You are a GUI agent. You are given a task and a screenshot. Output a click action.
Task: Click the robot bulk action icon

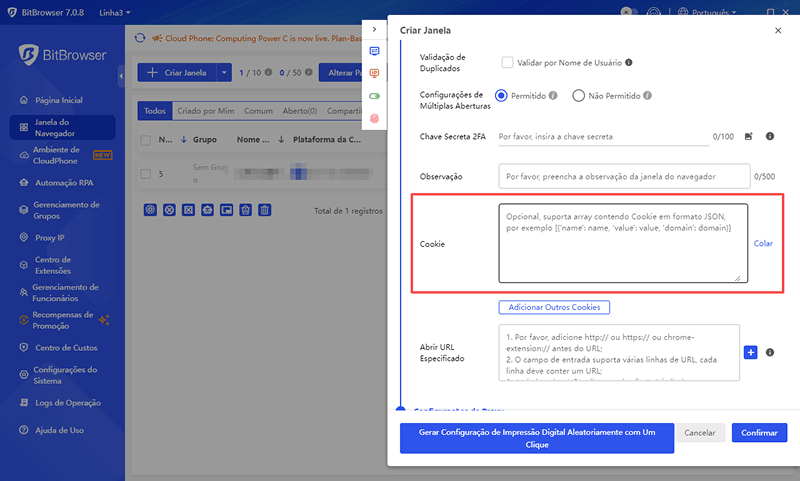207,210
